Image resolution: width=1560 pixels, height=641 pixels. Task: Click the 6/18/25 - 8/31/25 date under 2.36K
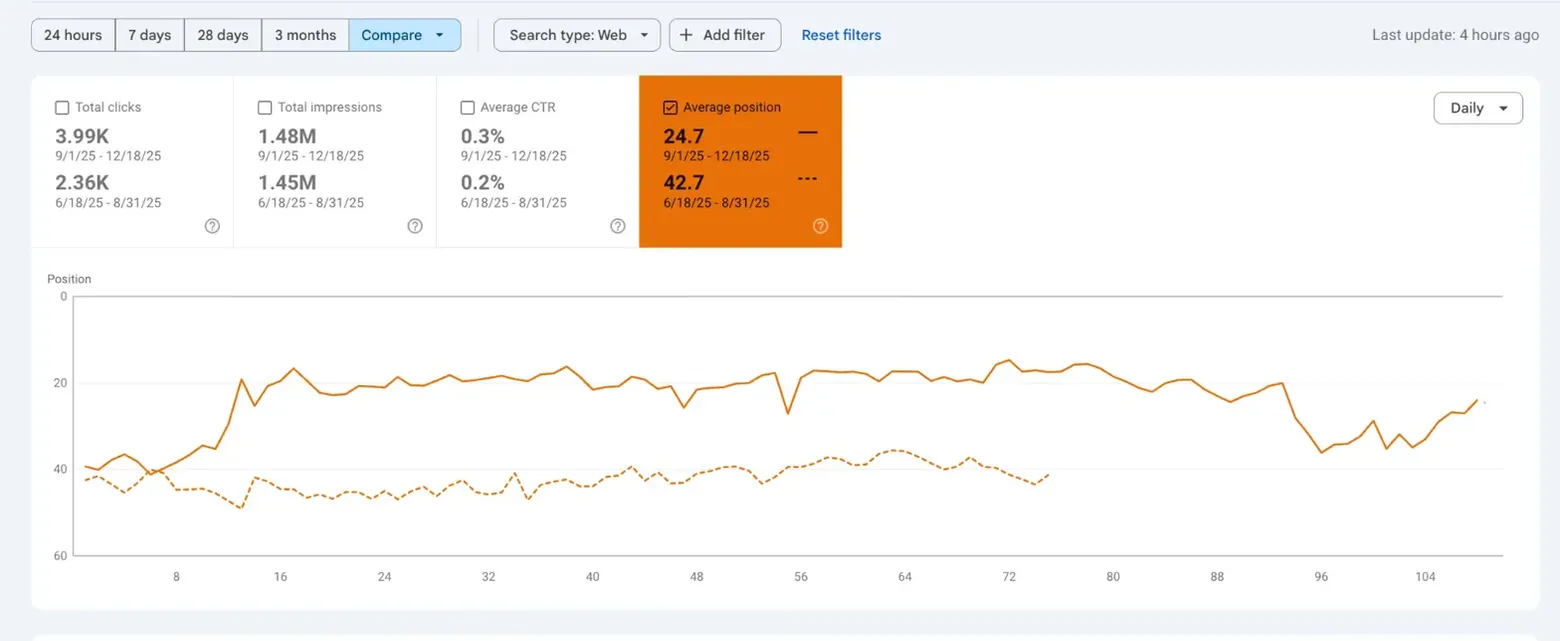tap(108, 203)
